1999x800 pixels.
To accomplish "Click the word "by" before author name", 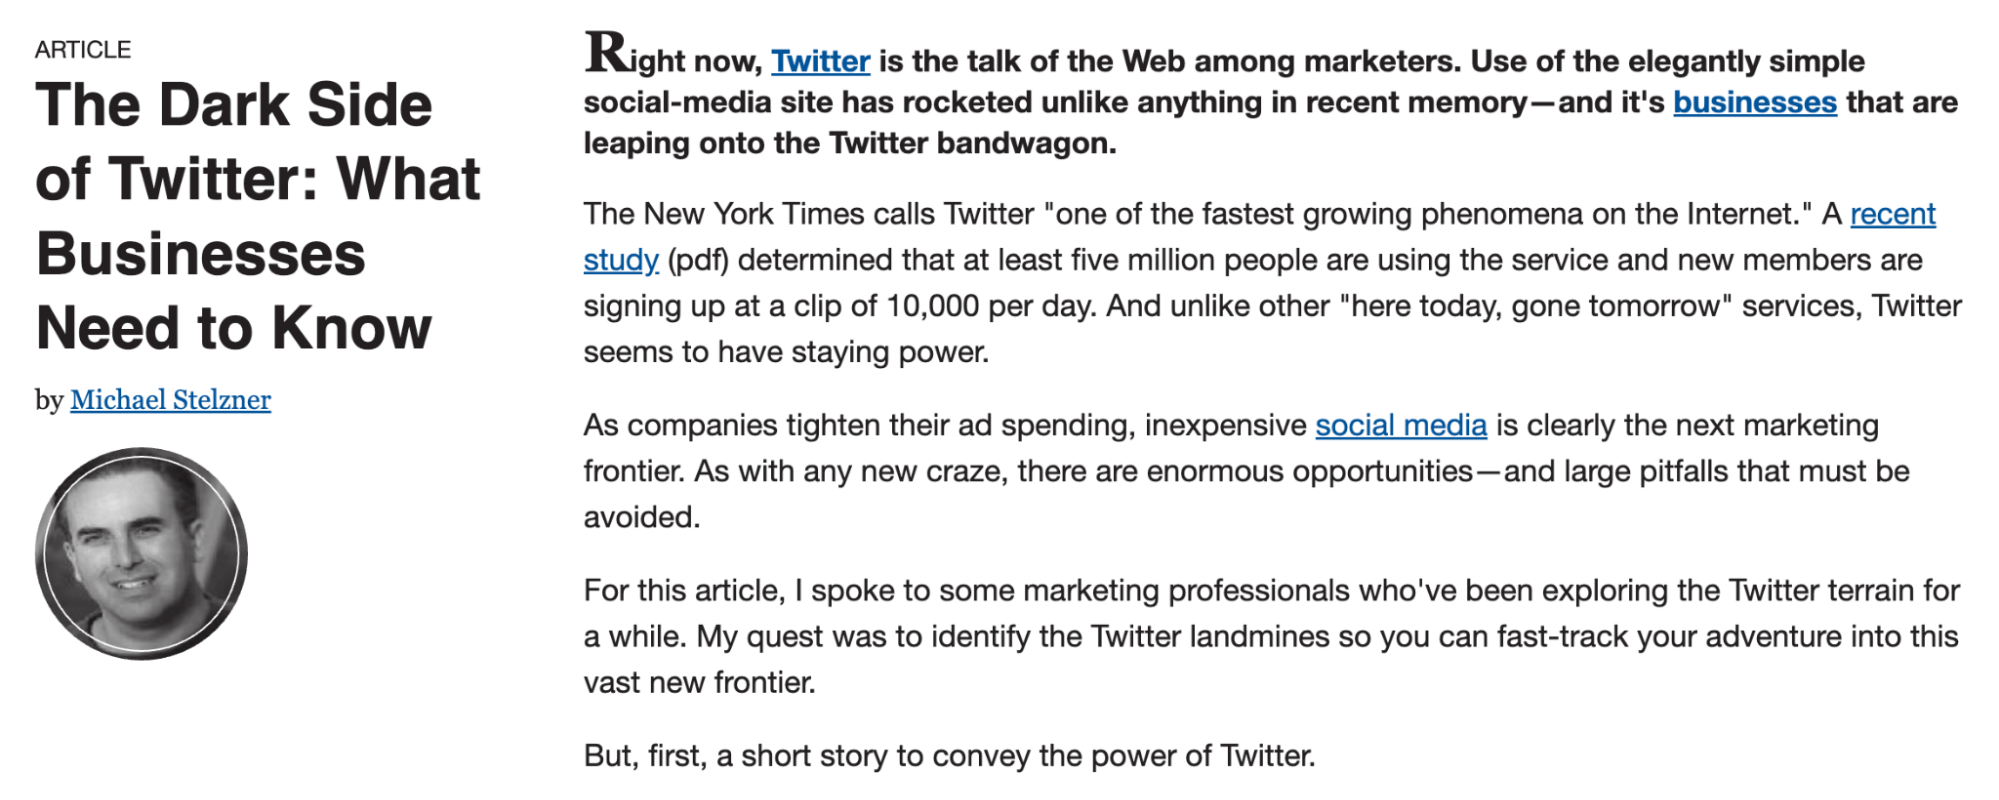I will pos(49,400).
